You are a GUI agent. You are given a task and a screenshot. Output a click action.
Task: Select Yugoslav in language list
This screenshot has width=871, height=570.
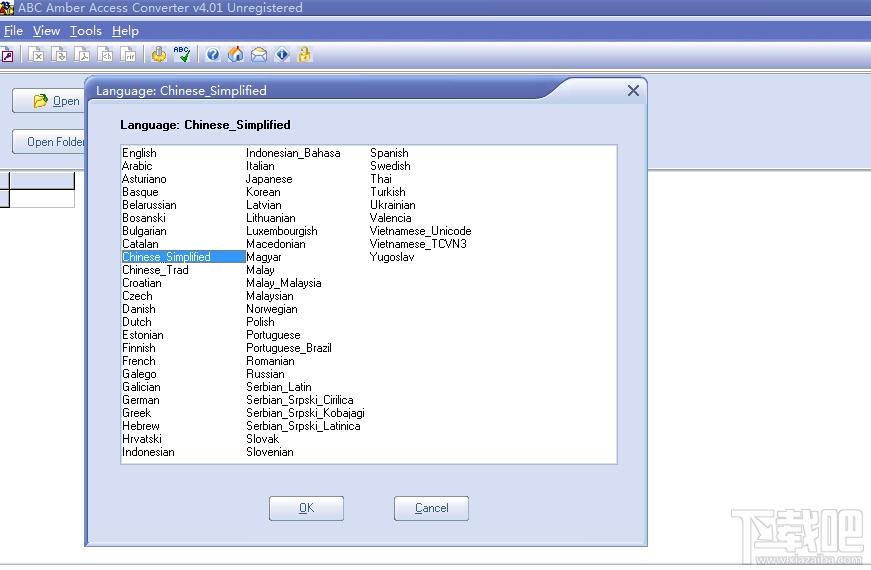click(x=392, y=257)
